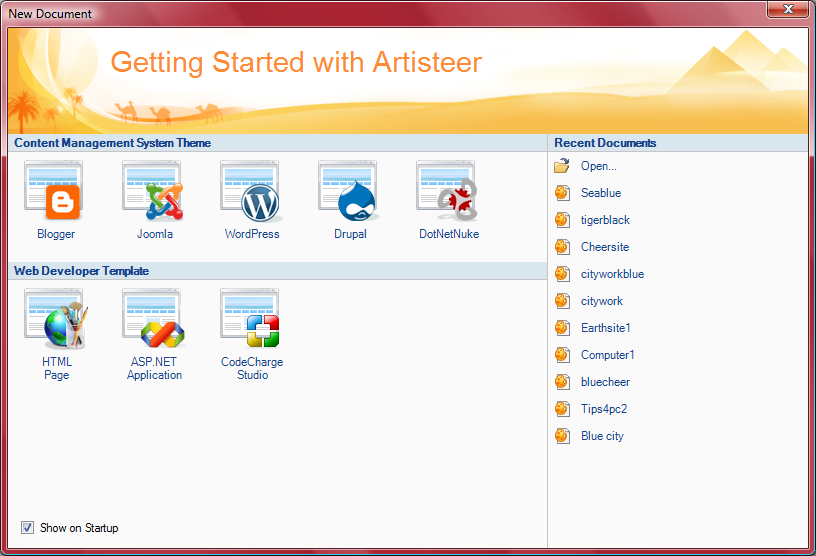Click the Joomla label text
This screenshot has height=556, width=816.
pyautogui.click(x=155, y=234)
